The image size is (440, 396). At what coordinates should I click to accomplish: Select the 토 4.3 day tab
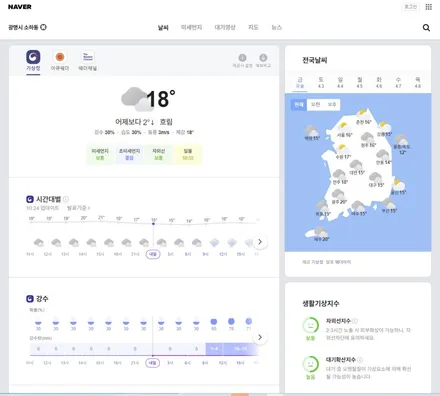pos(321,82)
